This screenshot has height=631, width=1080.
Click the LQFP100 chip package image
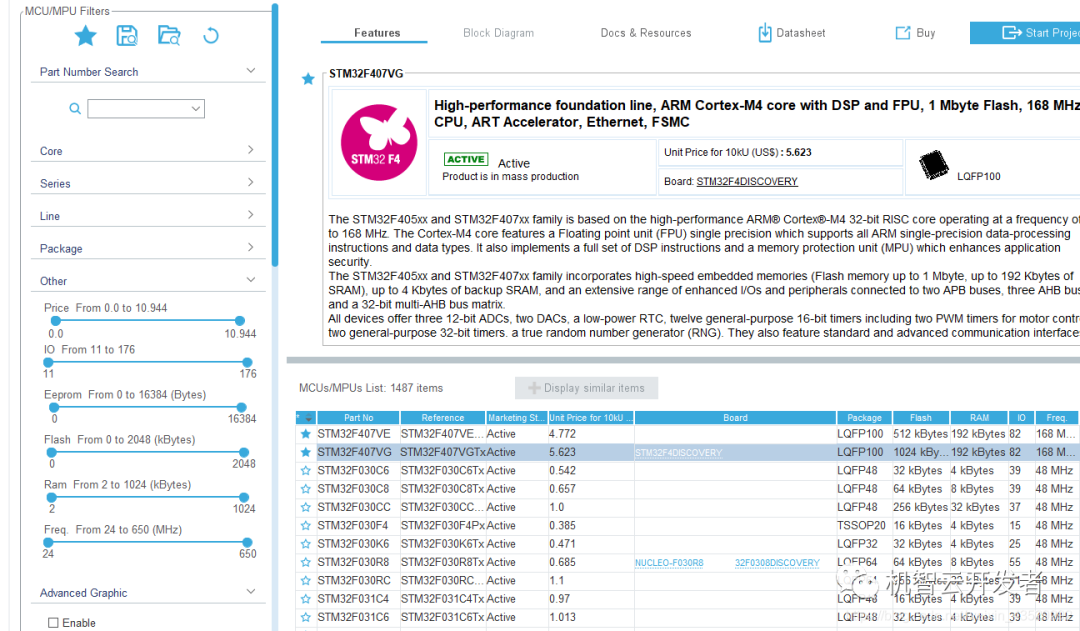(933, 166)
